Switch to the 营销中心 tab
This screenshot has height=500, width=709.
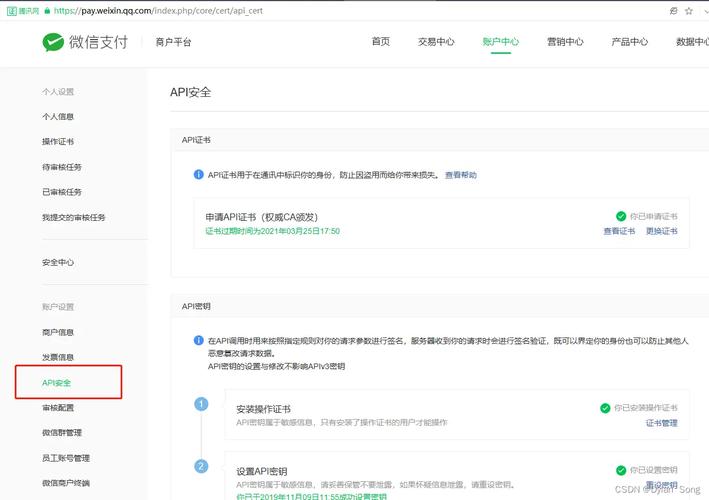(565, 42)
